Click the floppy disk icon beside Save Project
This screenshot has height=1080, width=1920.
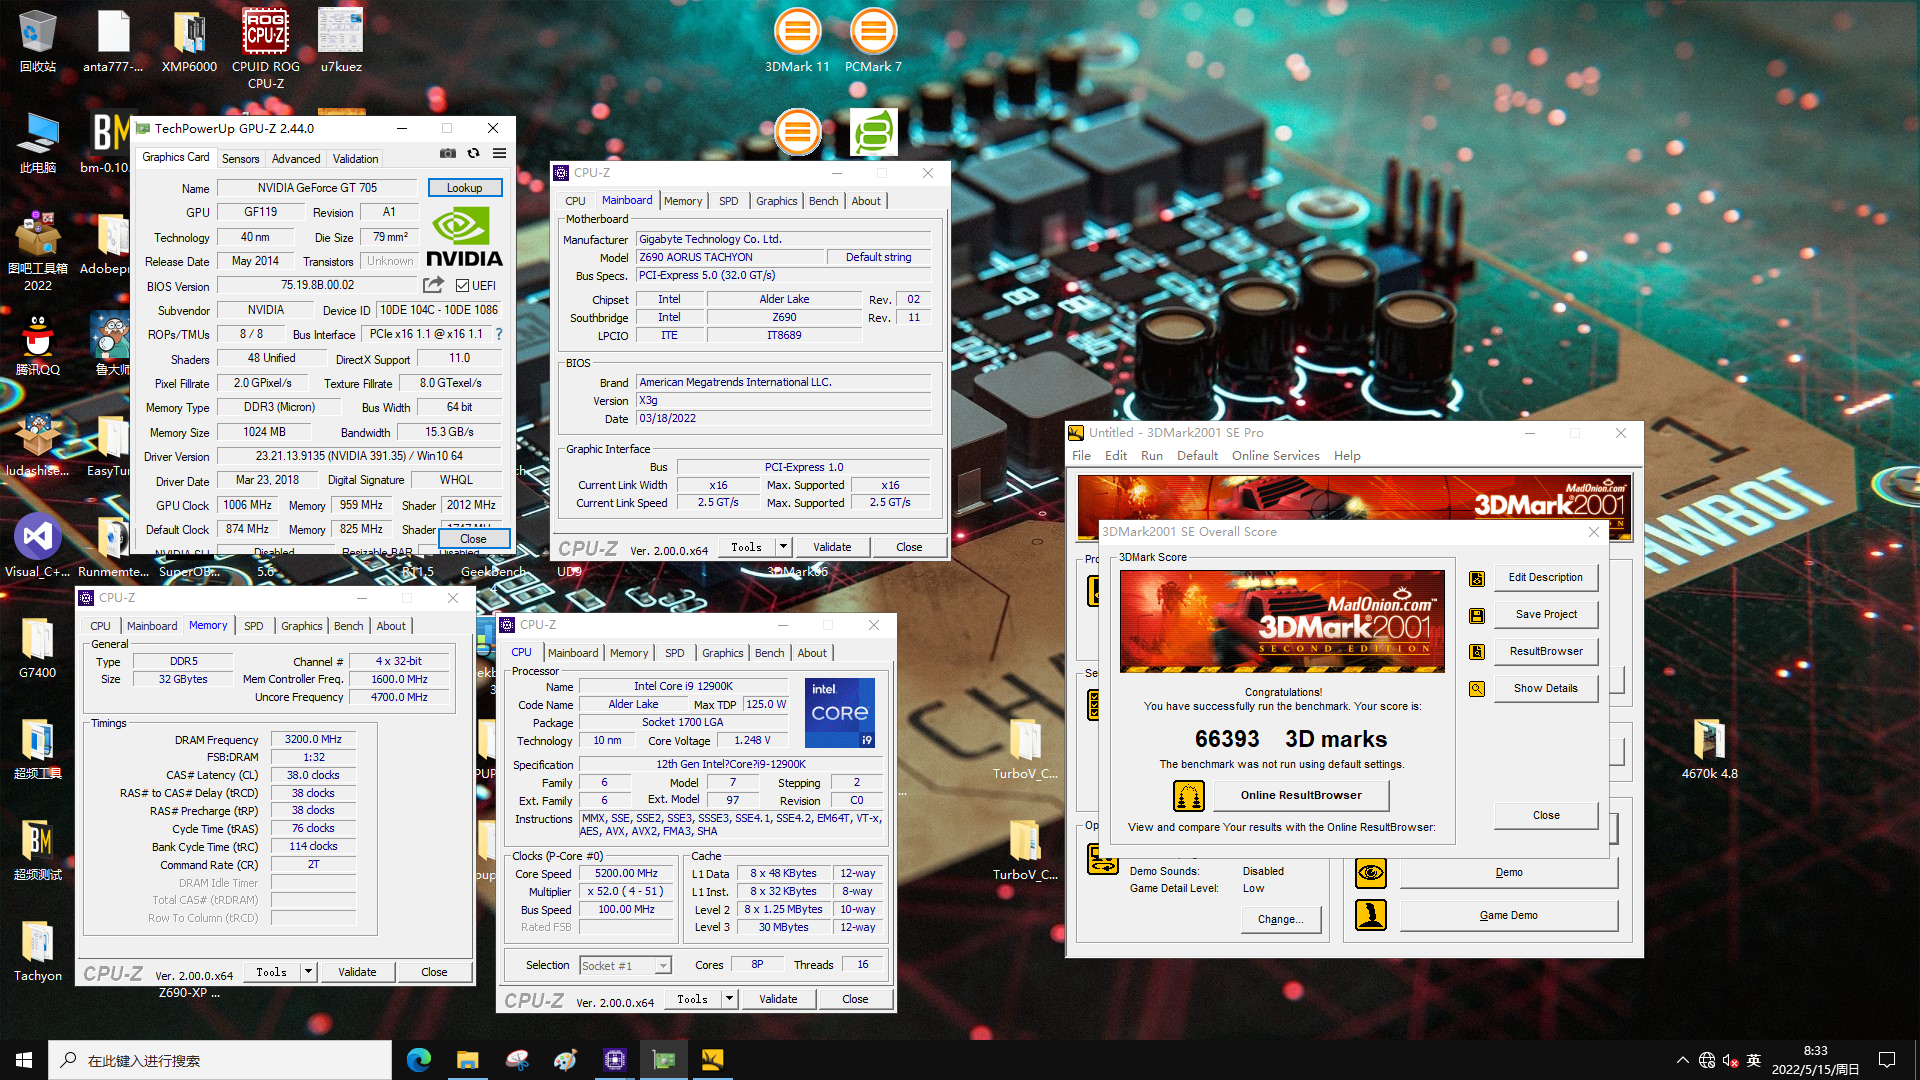tap(1477, 615)
